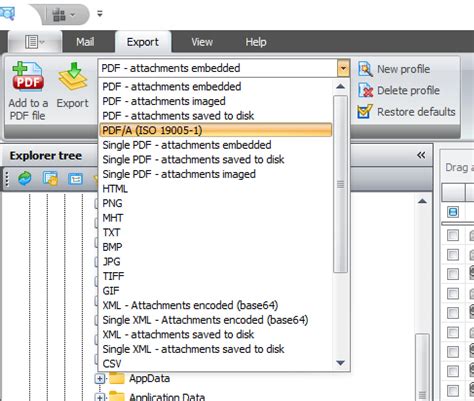The height and width of the screenshot is (401, 474).
Task: Select the TXT export format
Action: (x=215, y=232)
